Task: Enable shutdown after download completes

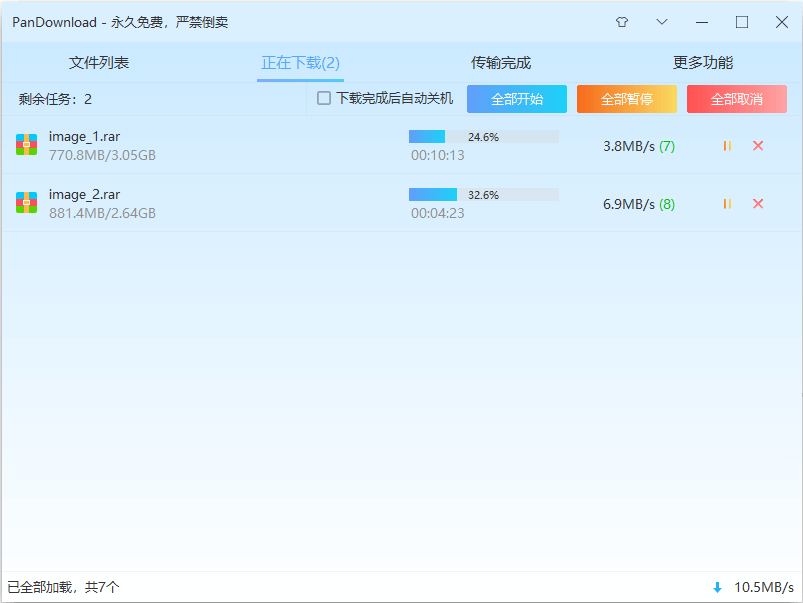Action: (x=323, y=99)
